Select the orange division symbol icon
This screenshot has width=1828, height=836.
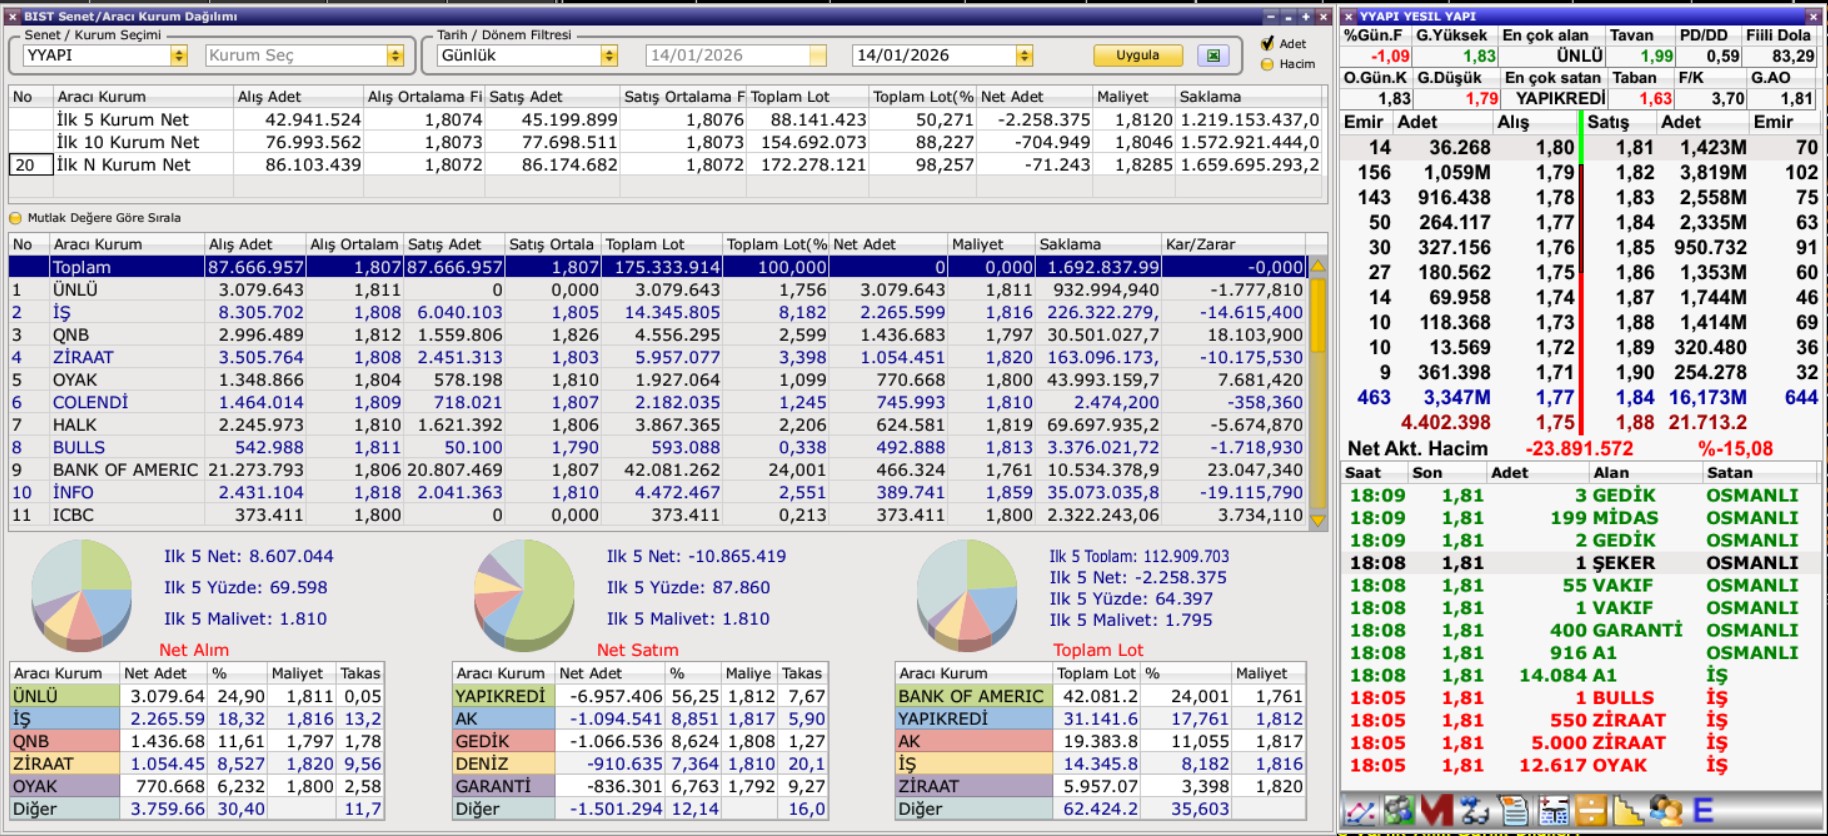[1590, 811]
